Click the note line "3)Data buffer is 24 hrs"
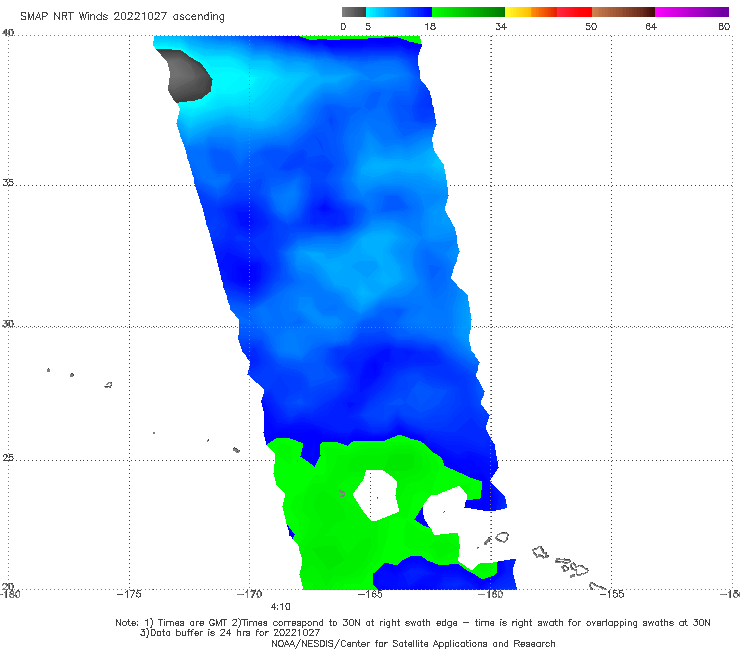The width and height of the screenshot is (740, 650). click(230, 633)
